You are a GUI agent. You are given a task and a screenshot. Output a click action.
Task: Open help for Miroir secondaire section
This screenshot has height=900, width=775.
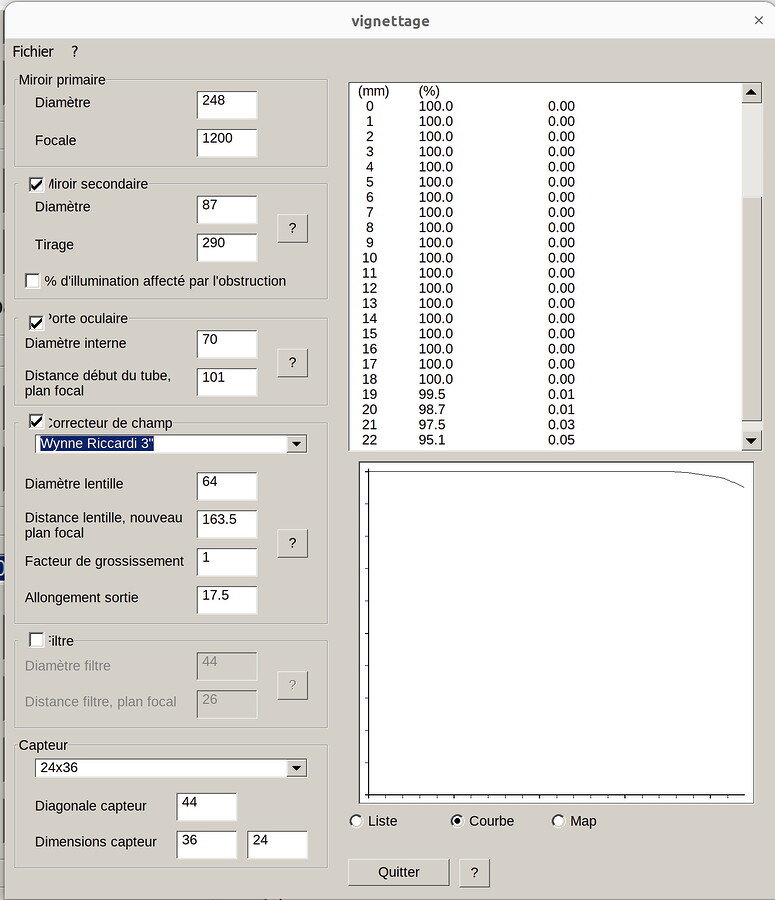(x=292, y=228)
